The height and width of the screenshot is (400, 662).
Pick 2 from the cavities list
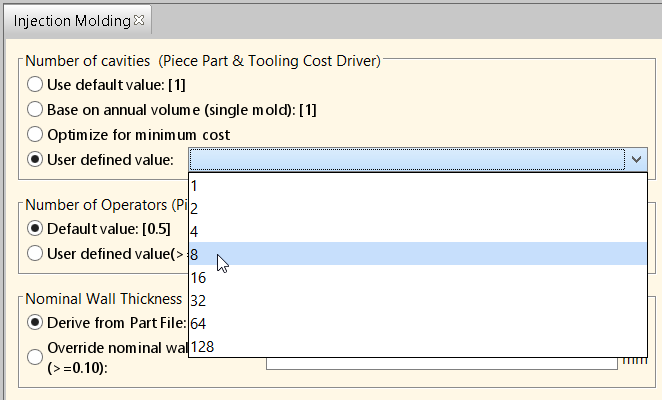pos(418,208)
